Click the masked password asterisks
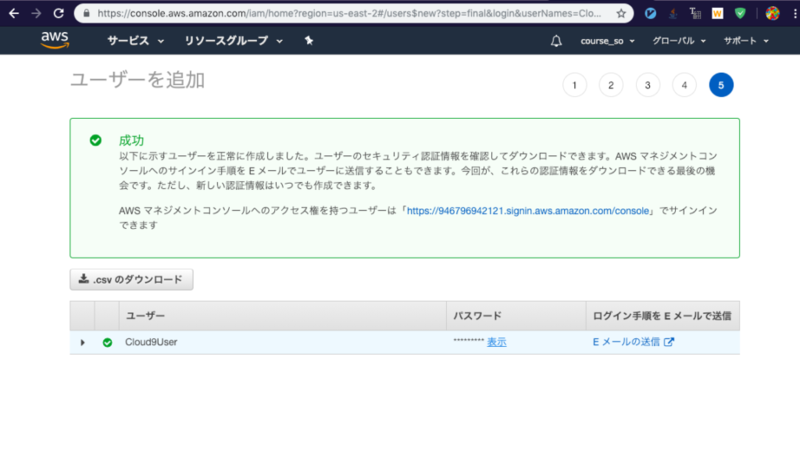This screenshot has width=800, height=464. coord(468,340)
